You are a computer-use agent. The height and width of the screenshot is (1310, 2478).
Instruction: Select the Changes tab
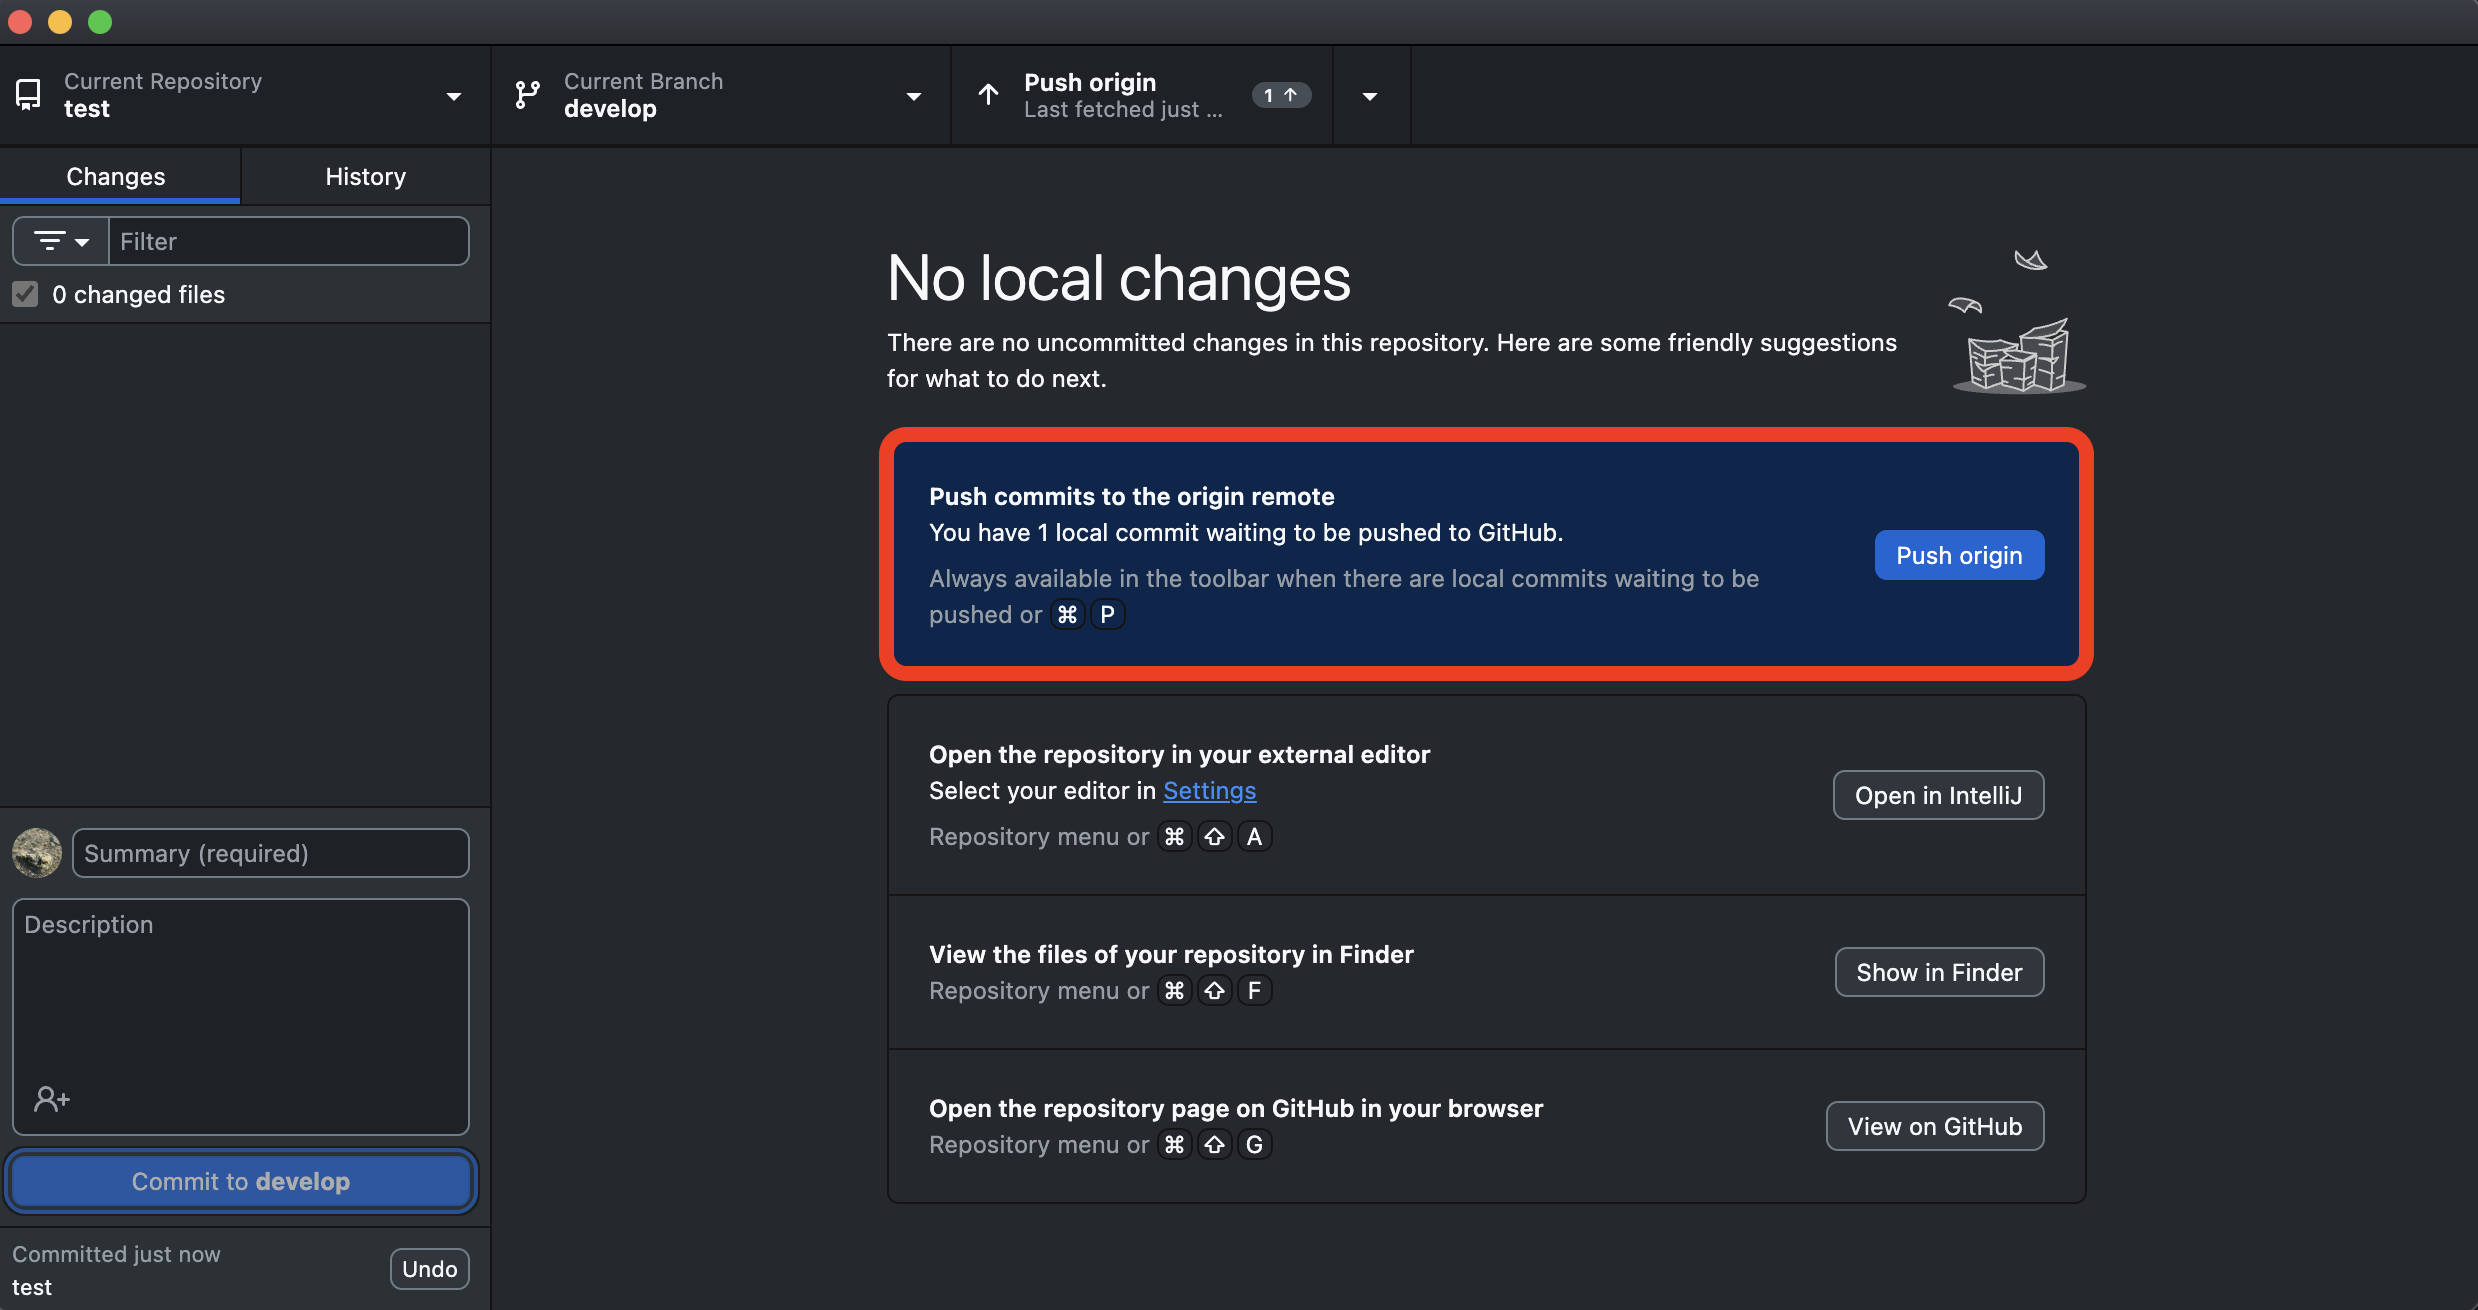[116, 176]
